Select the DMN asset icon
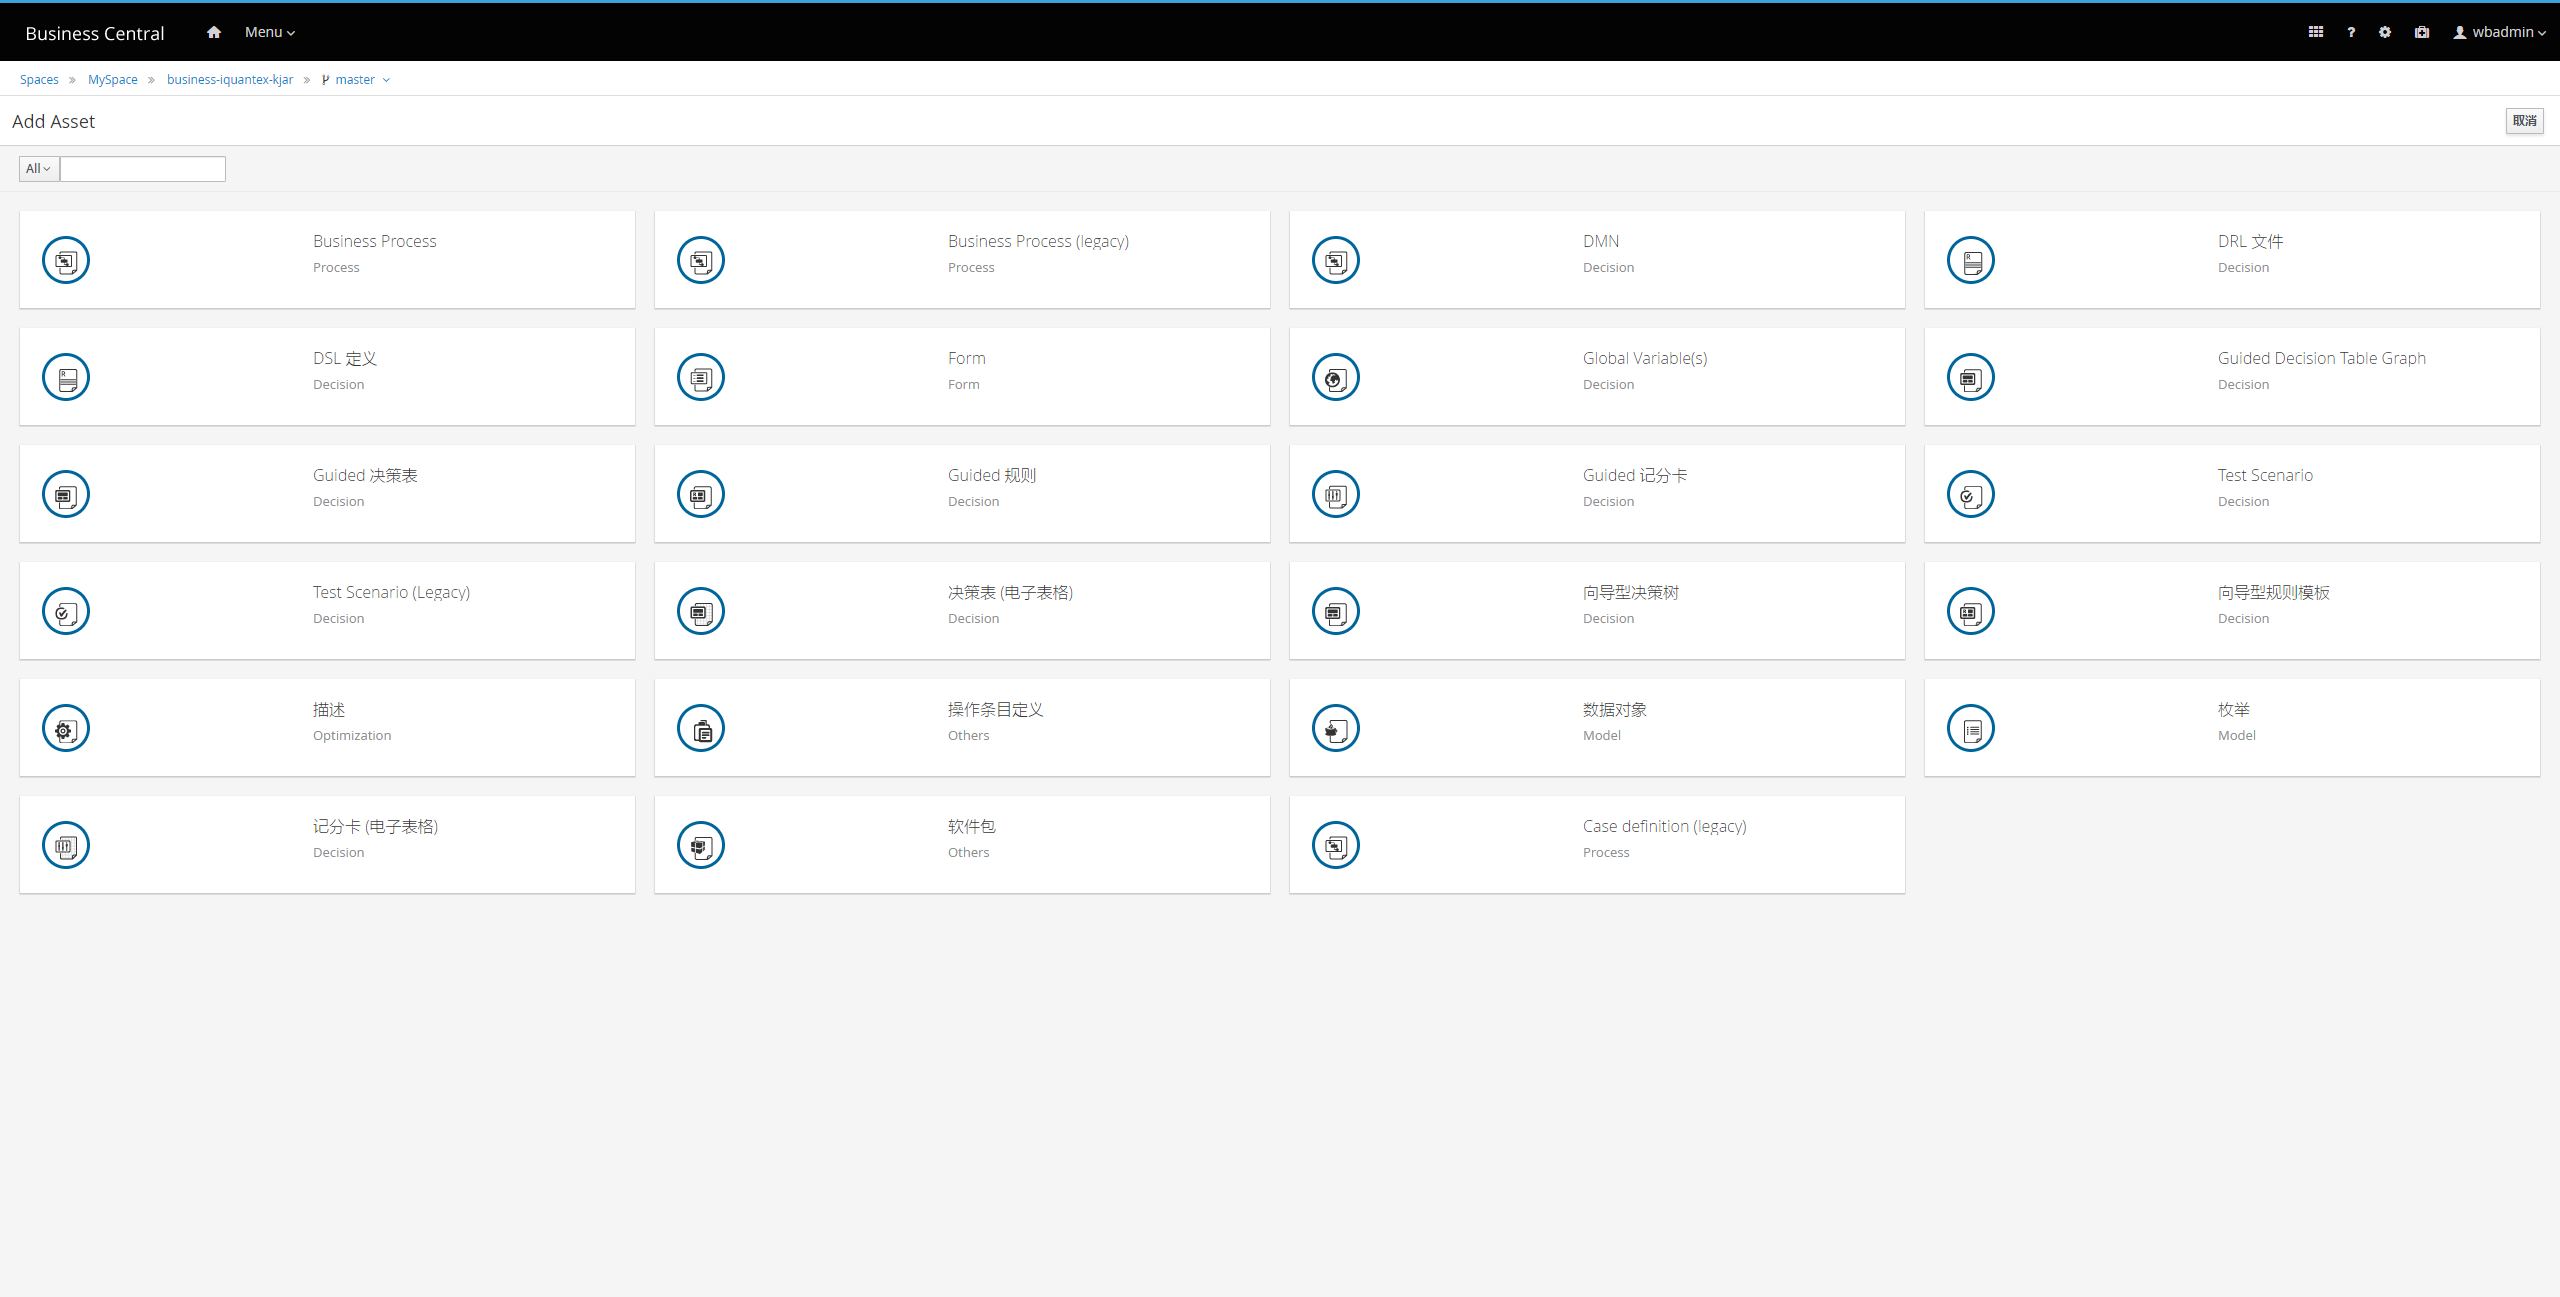The height and width of the screenshot is (1297, 2560). coord(1335,260)
